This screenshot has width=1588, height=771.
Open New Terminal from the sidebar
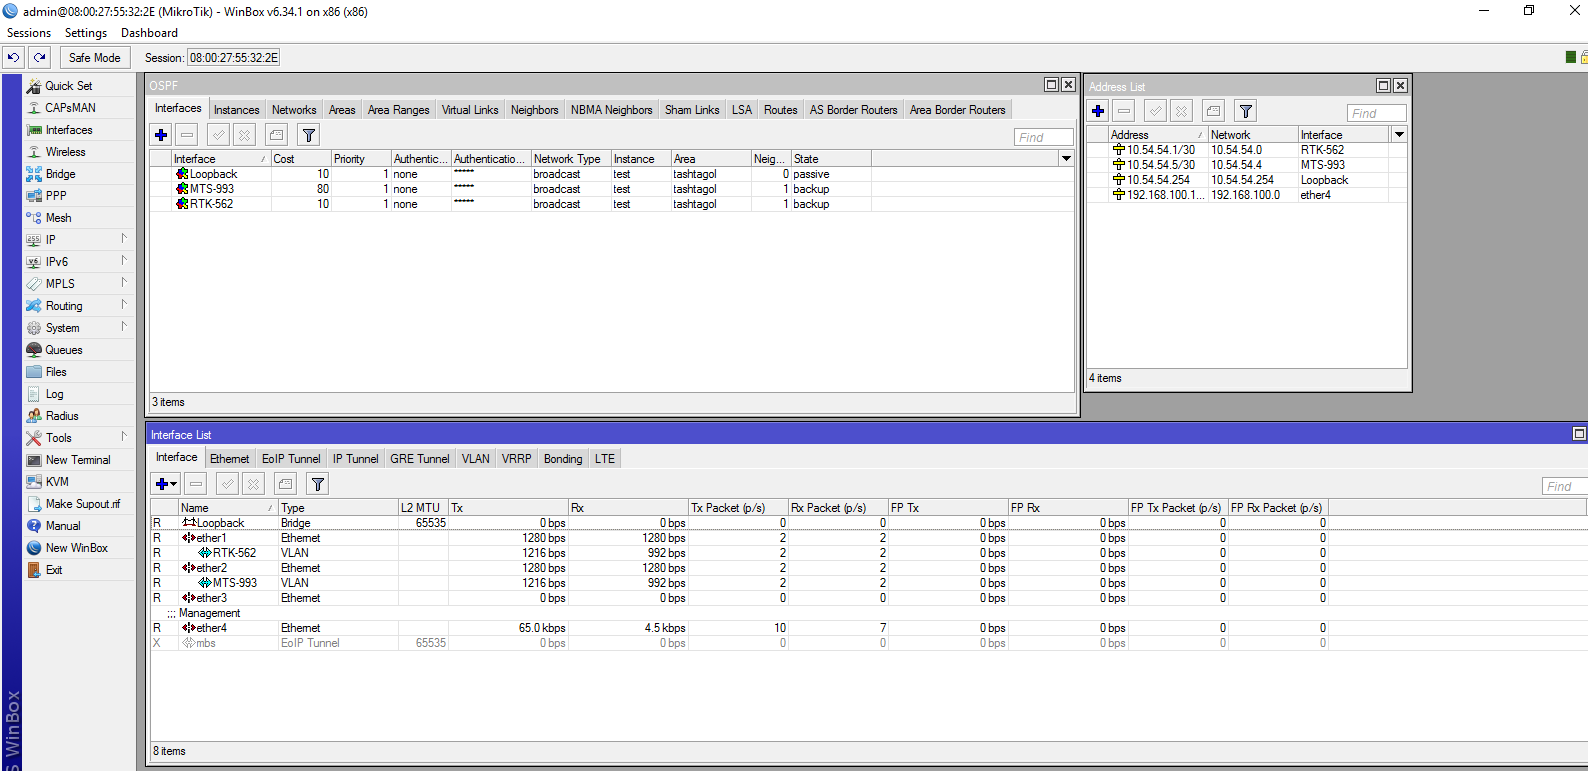79,460
